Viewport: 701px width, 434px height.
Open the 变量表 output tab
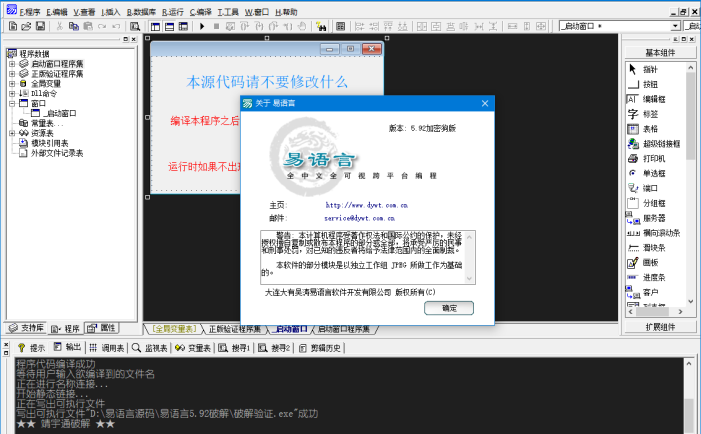(193, 348)
